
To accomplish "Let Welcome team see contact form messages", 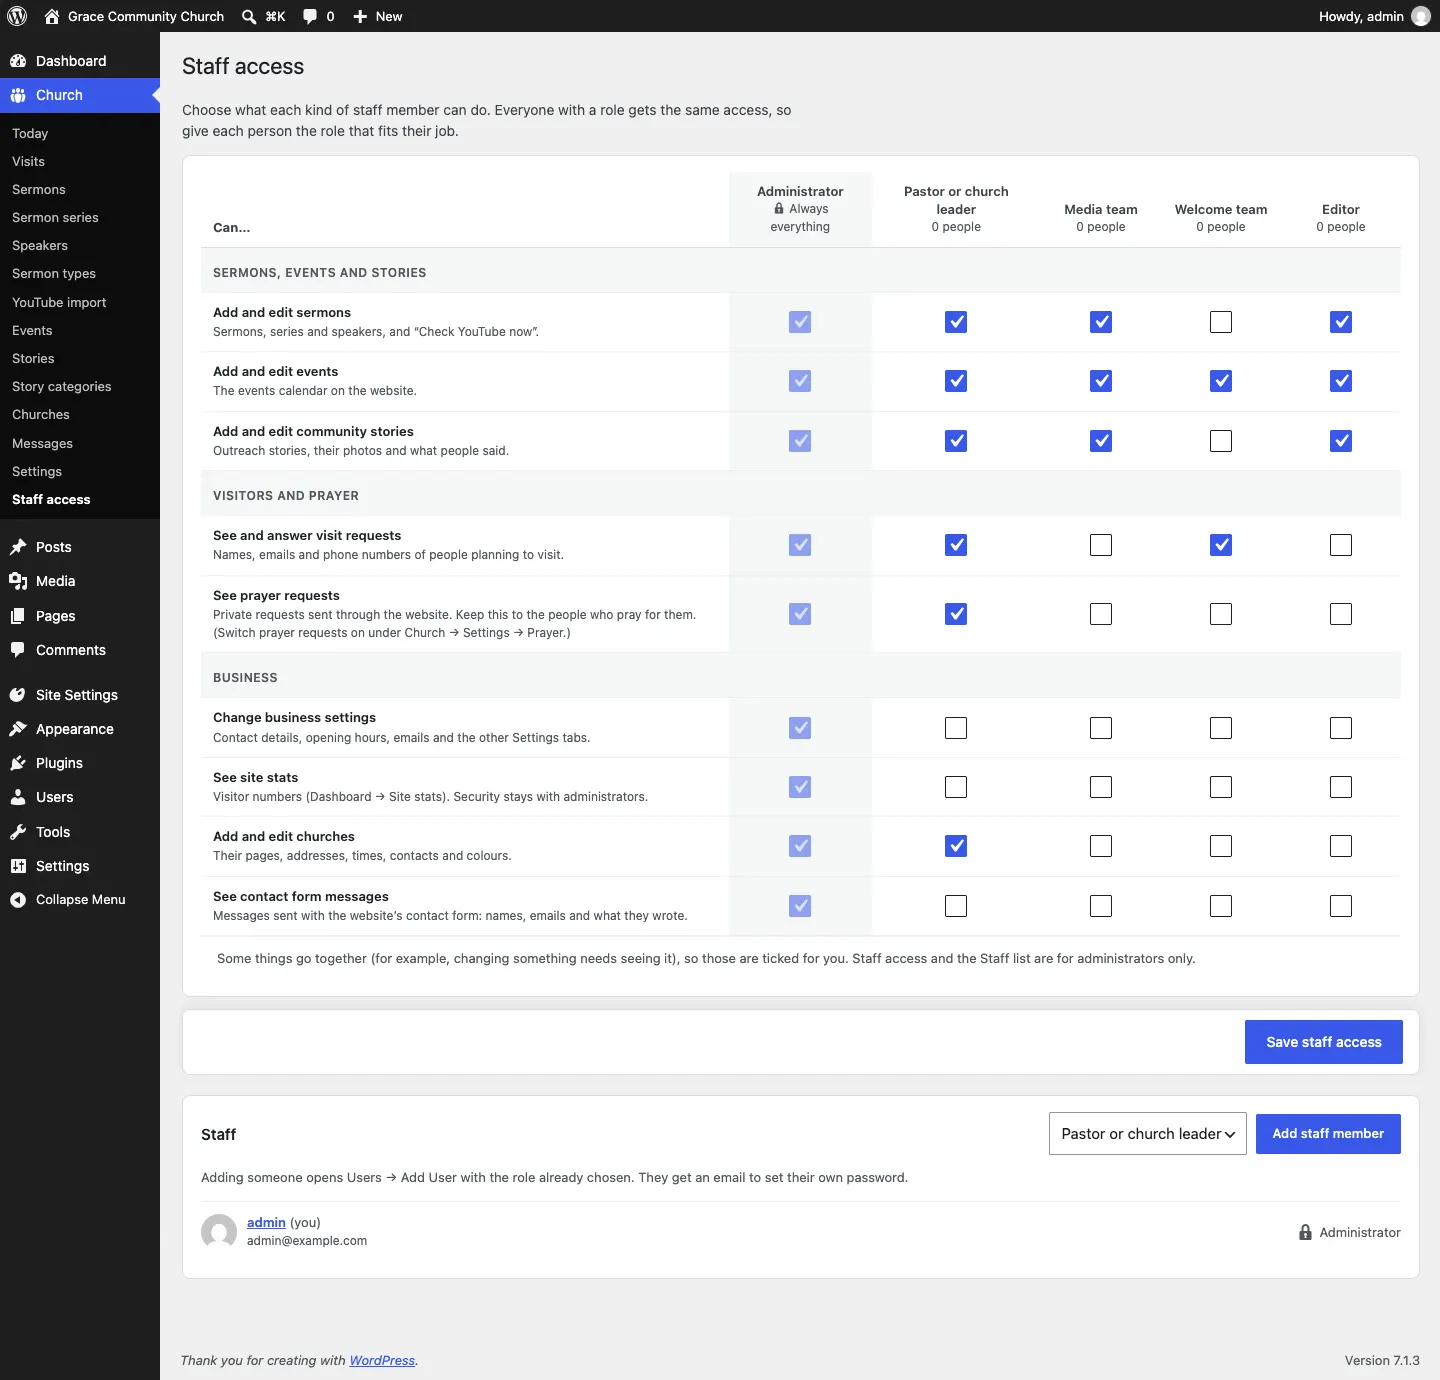I will click(x=1221, y=906).
